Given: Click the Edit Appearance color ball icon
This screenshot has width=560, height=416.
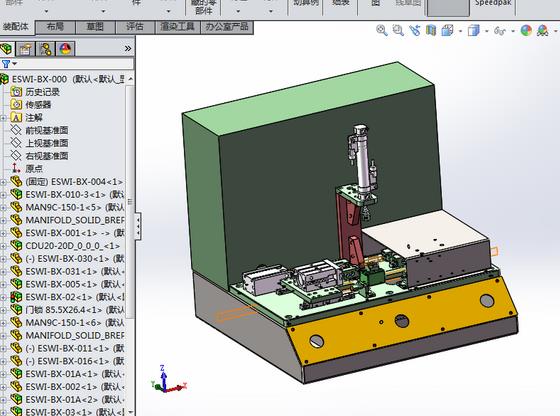Looking at the screenshot, I should click(x=526, y=30).
